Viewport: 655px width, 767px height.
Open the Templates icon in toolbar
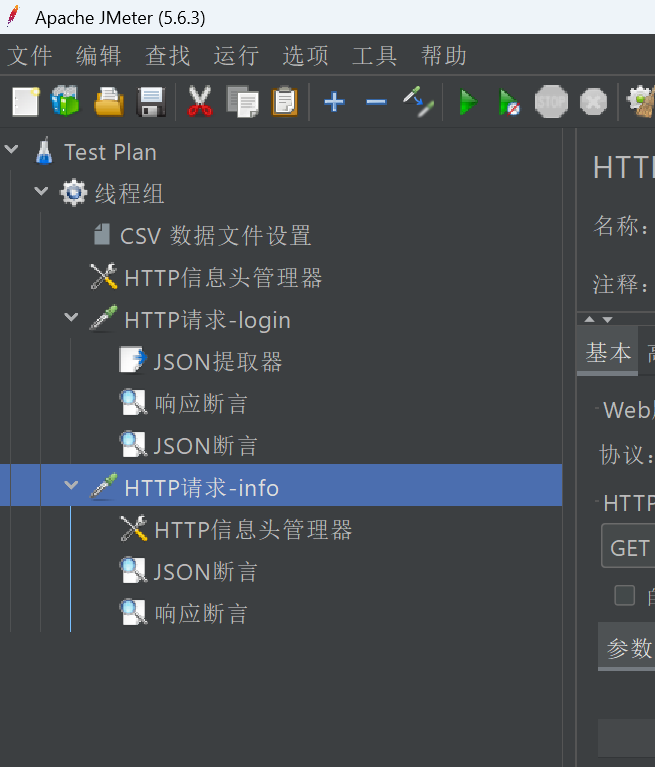tap(66, 101)
